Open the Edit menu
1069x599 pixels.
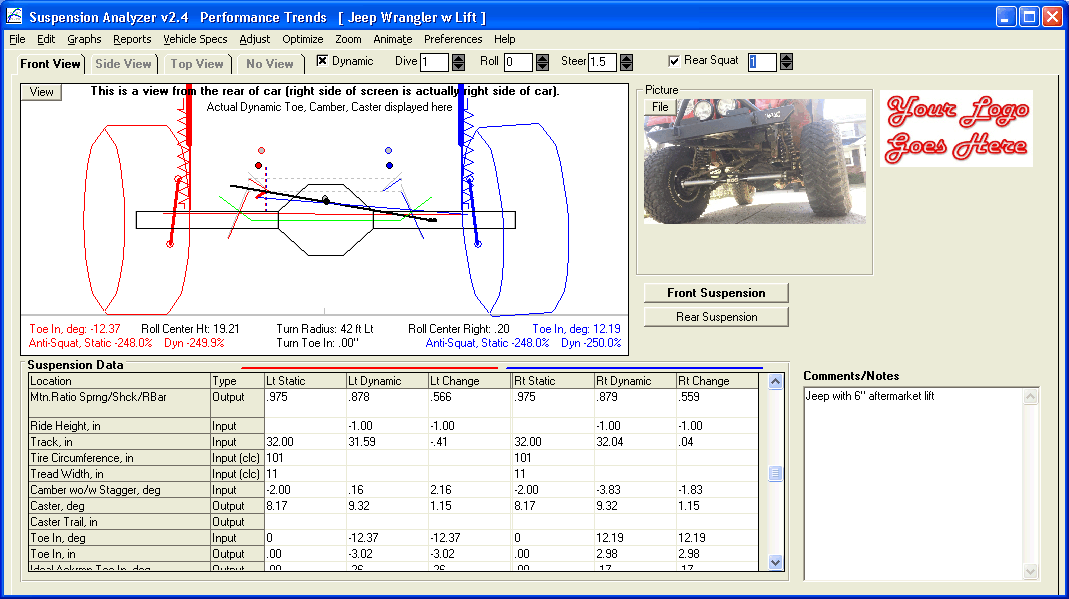click(46, 40)
